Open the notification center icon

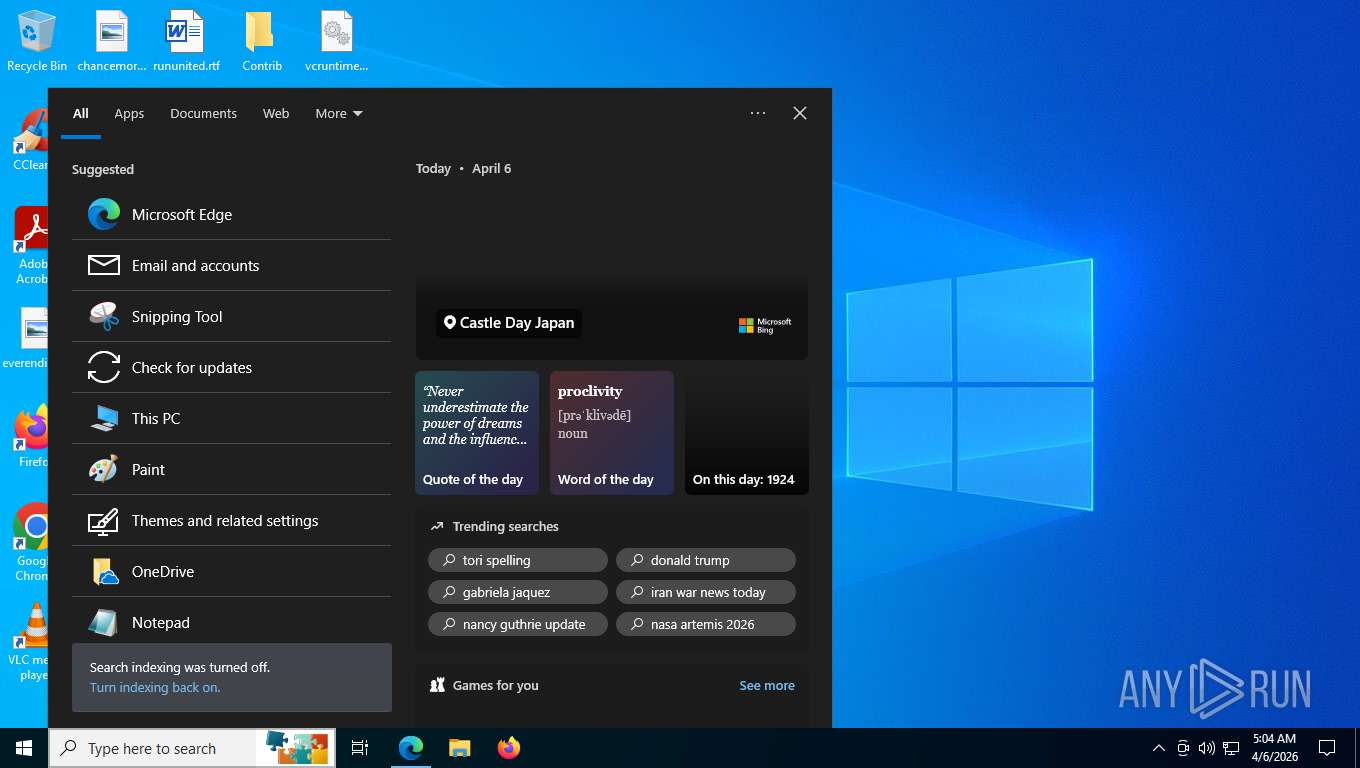tap(1327, 748)
